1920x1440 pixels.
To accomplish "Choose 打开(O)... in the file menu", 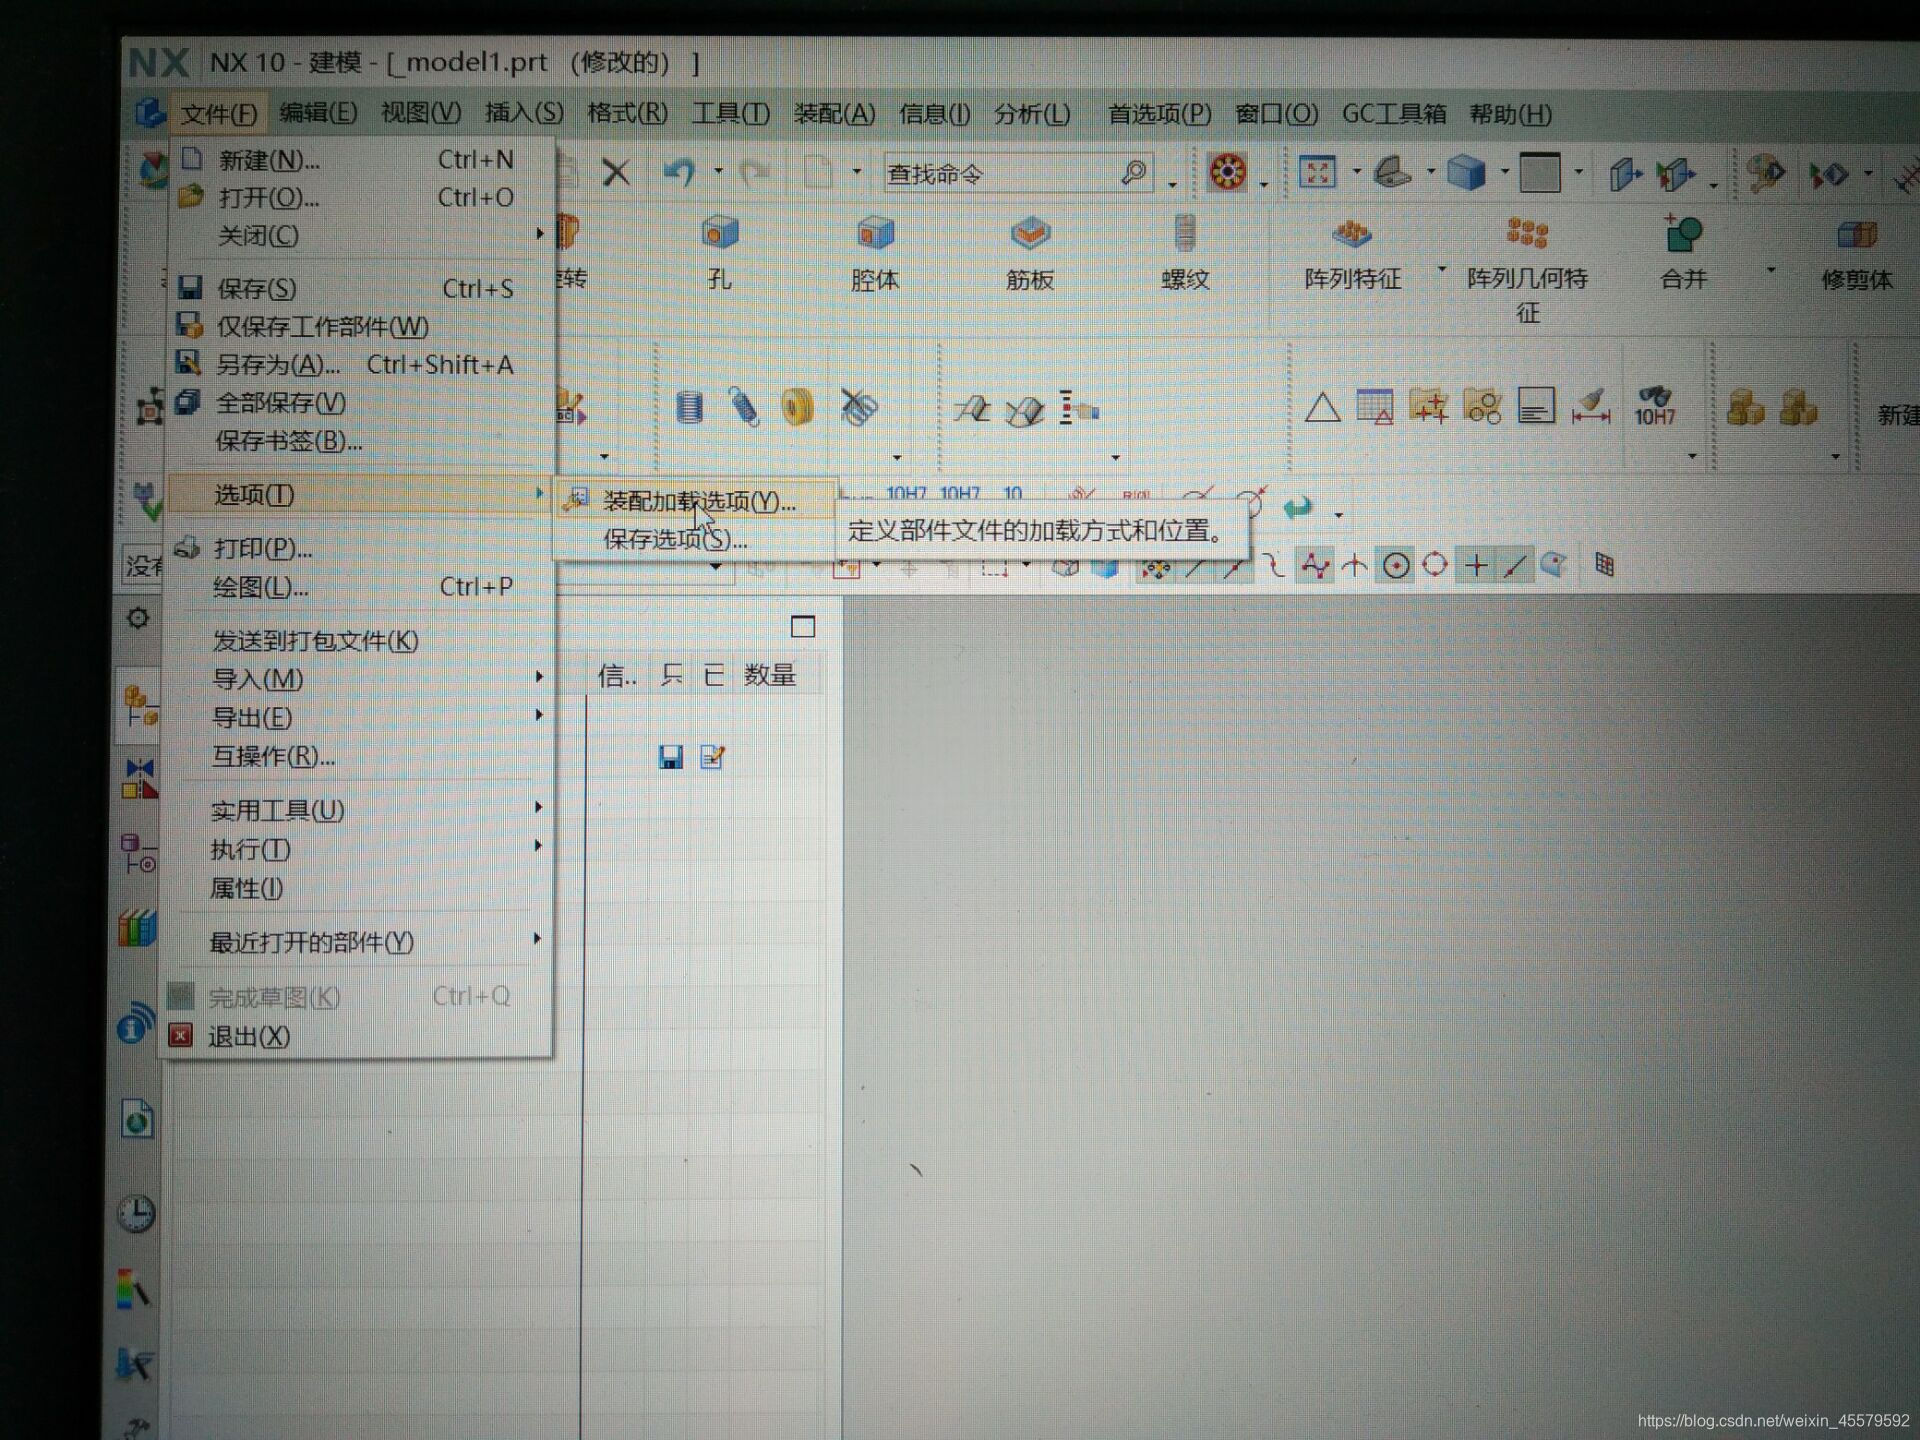I will click(x=360, y=198).
